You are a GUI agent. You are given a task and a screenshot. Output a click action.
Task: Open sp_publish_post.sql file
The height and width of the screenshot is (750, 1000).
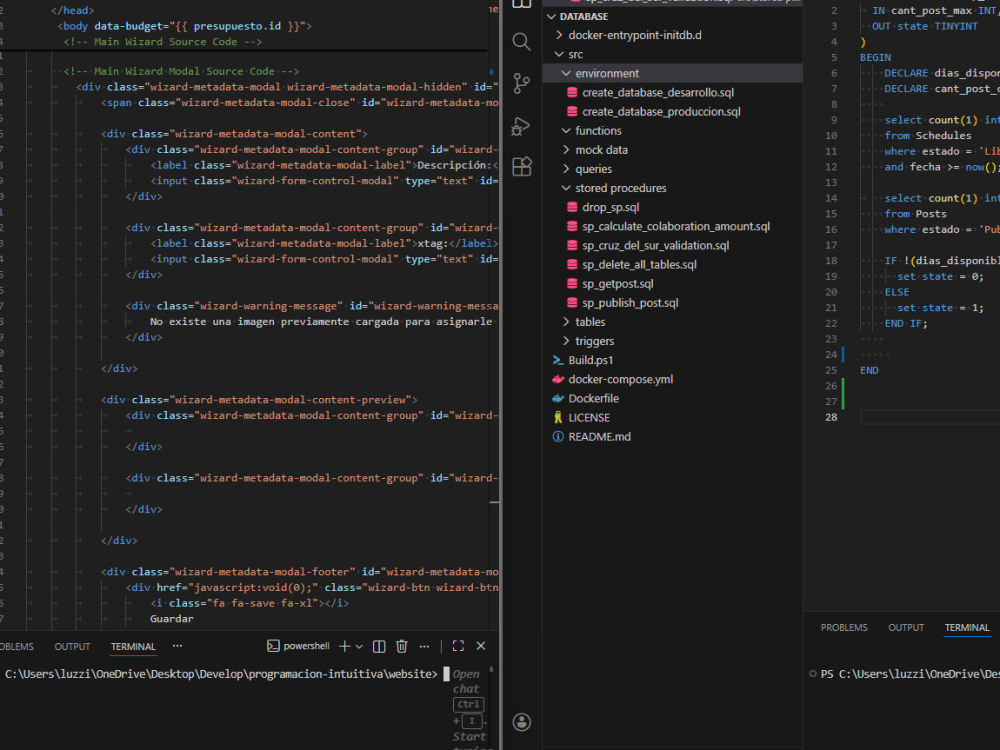point(629,303)
